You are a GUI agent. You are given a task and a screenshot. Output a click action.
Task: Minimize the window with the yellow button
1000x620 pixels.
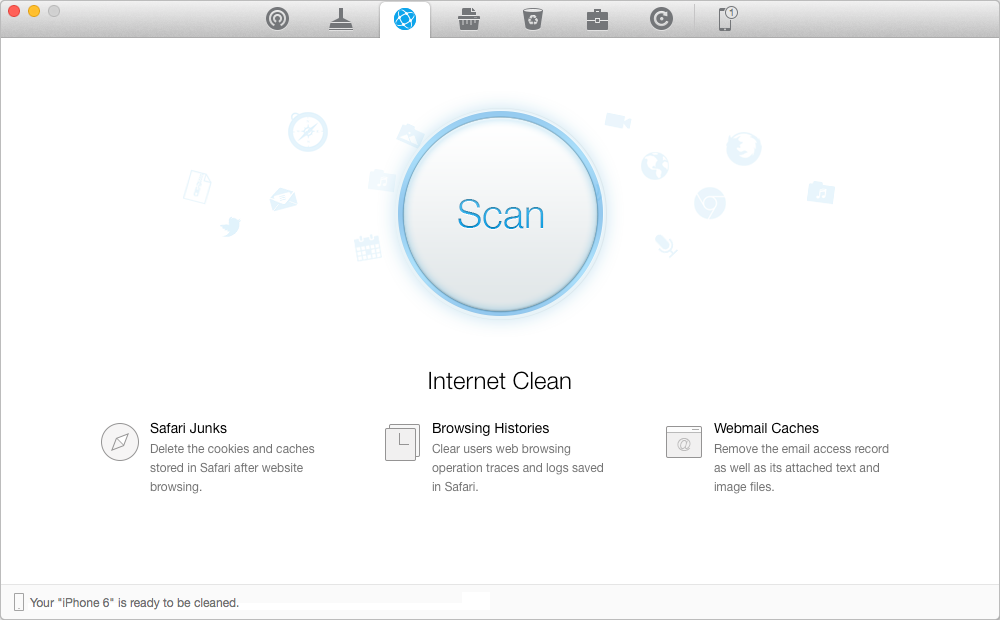click(34, 11)
